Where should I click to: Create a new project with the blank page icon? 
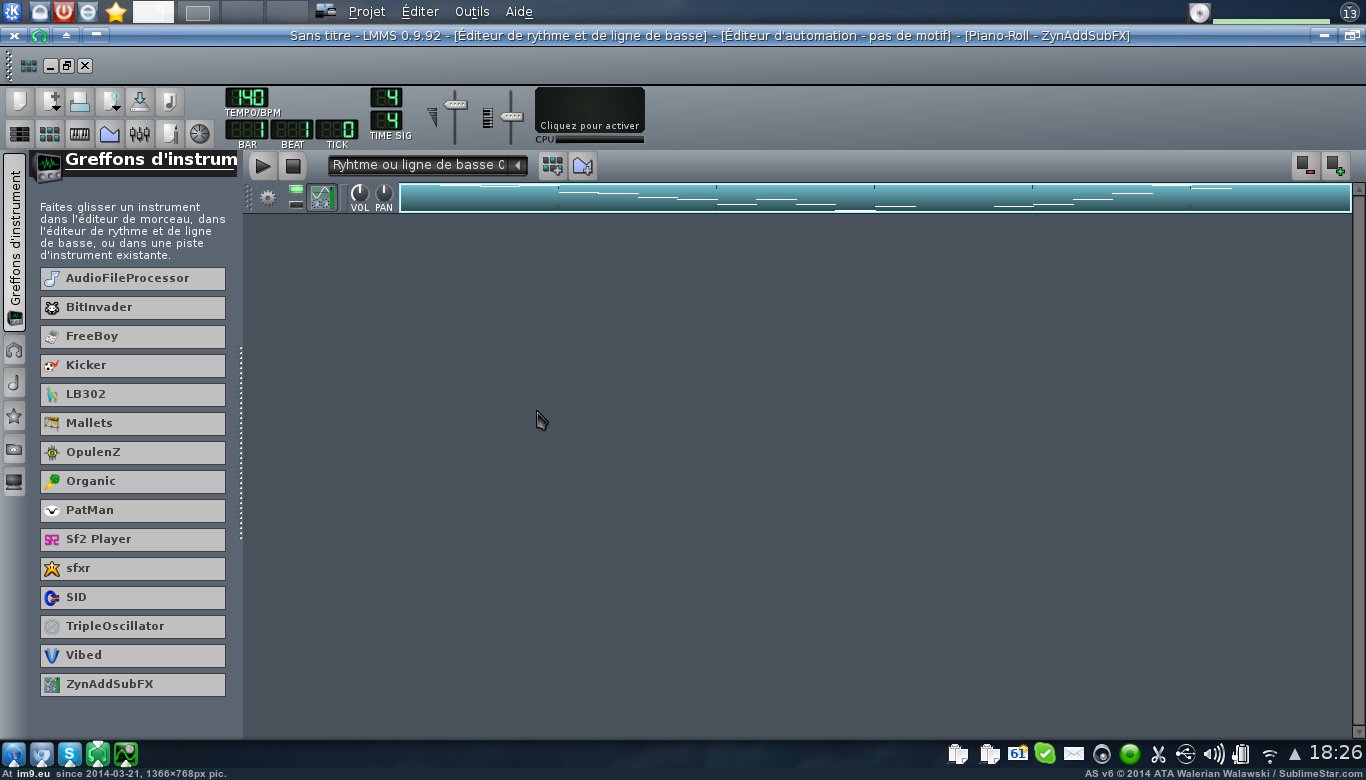click(19, 102)
